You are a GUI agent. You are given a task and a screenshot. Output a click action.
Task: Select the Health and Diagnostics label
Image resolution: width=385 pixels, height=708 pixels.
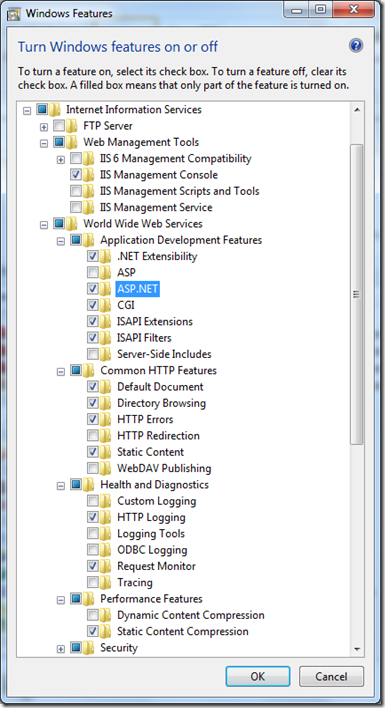[154, 484]
